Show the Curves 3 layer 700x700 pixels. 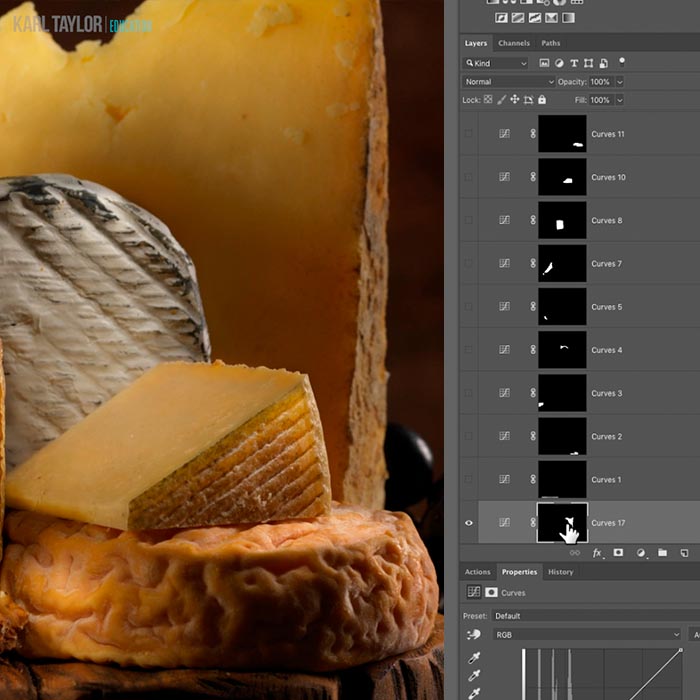point(469,393)
